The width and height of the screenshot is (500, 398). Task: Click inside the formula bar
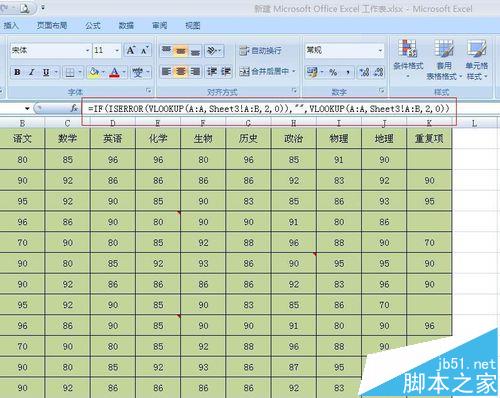click(269, 109)
